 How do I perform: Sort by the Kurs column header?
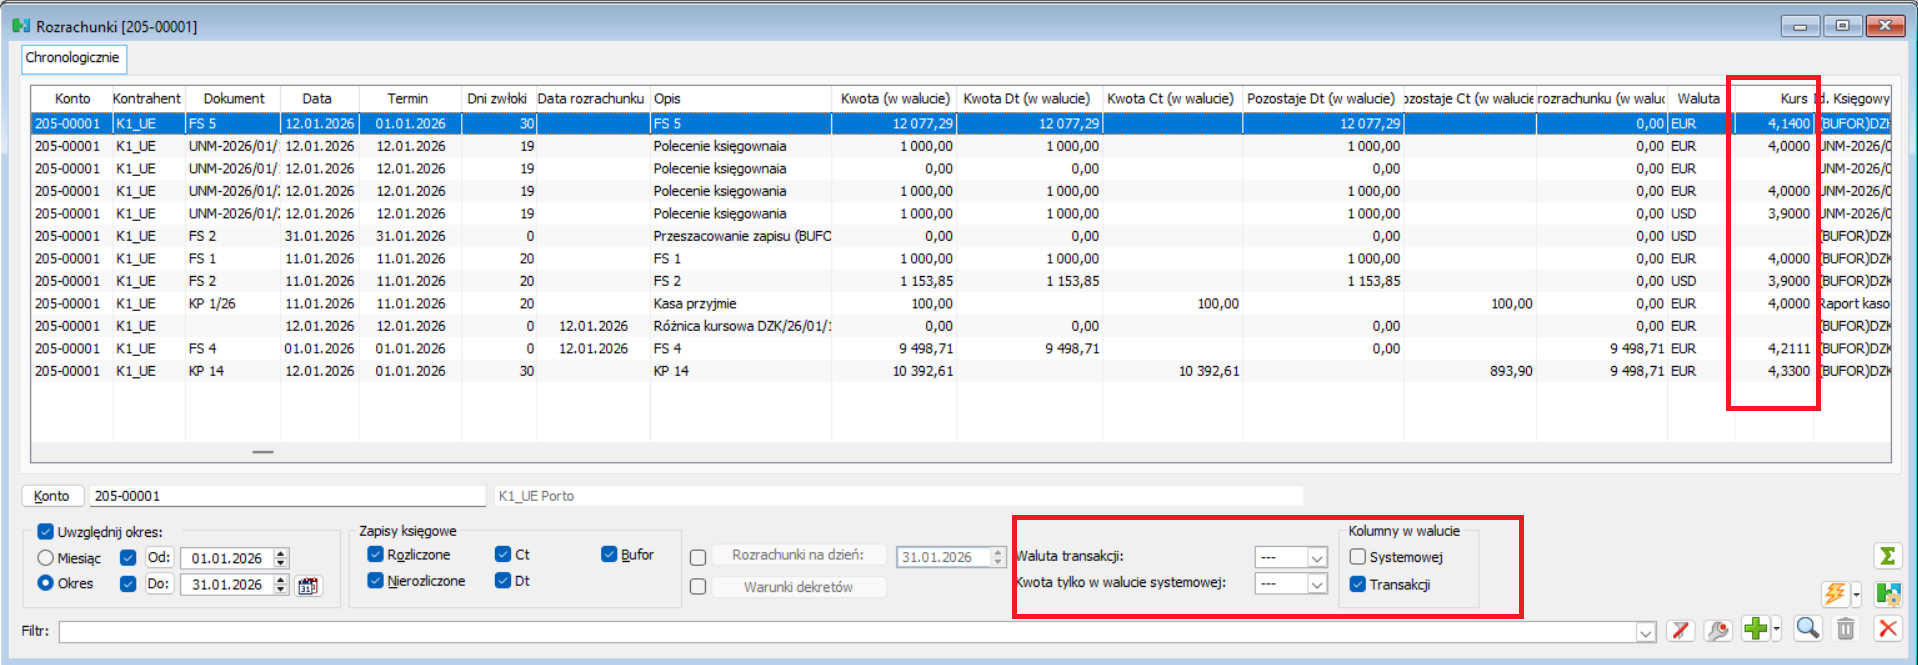tap(1793, 98)
